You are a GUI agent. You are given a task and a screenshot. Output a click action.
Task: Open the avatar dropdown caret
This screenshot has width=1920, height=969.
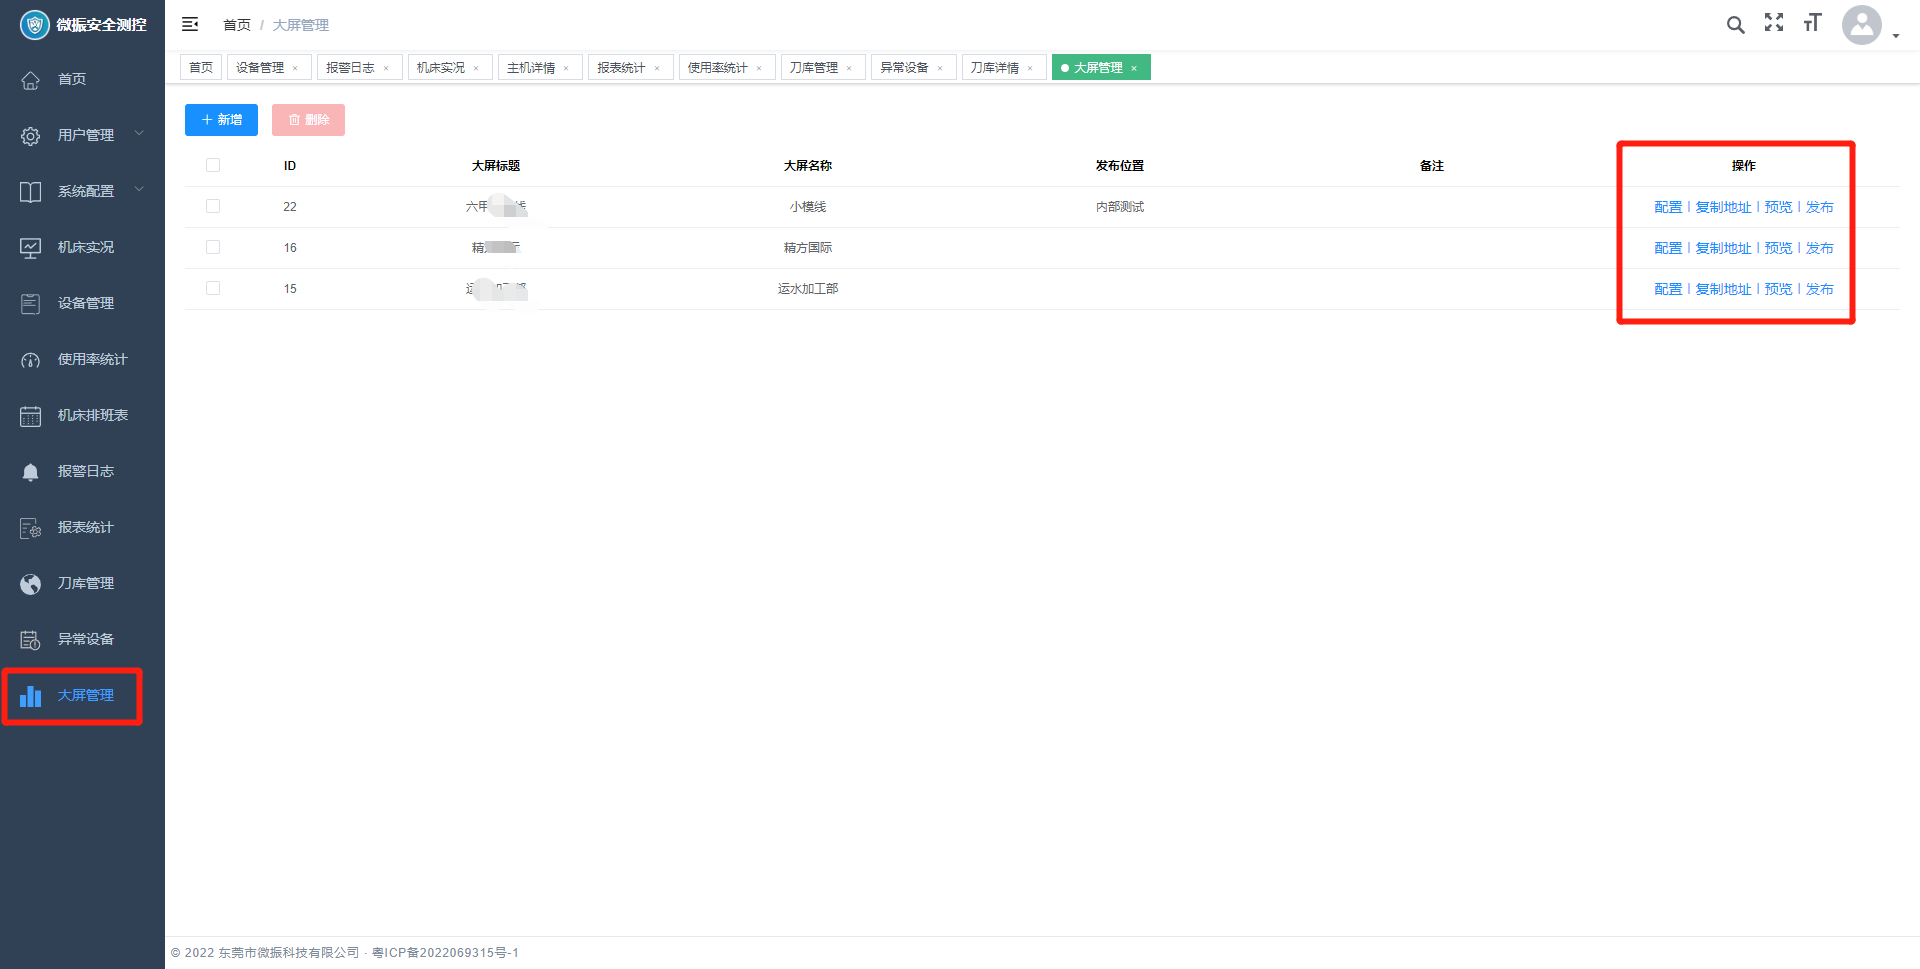click(1896, 36)
